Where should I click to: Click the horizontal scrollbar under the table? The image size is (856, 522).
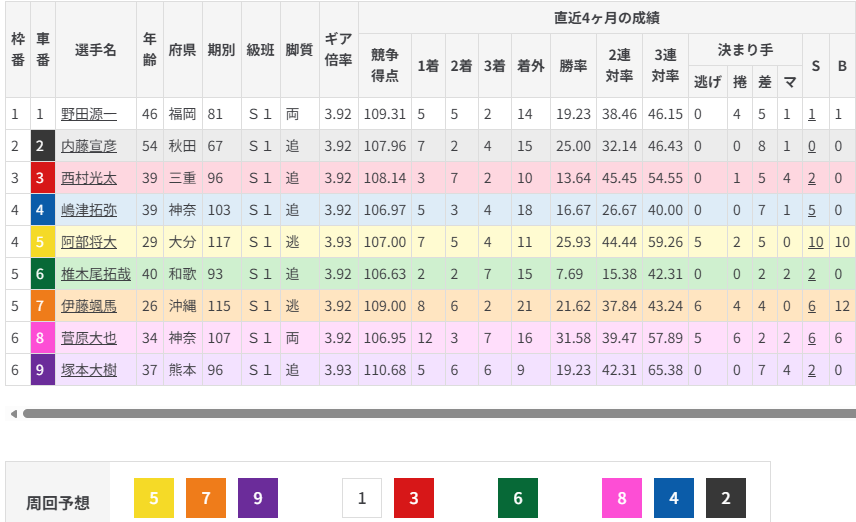(x=440, y=413)
